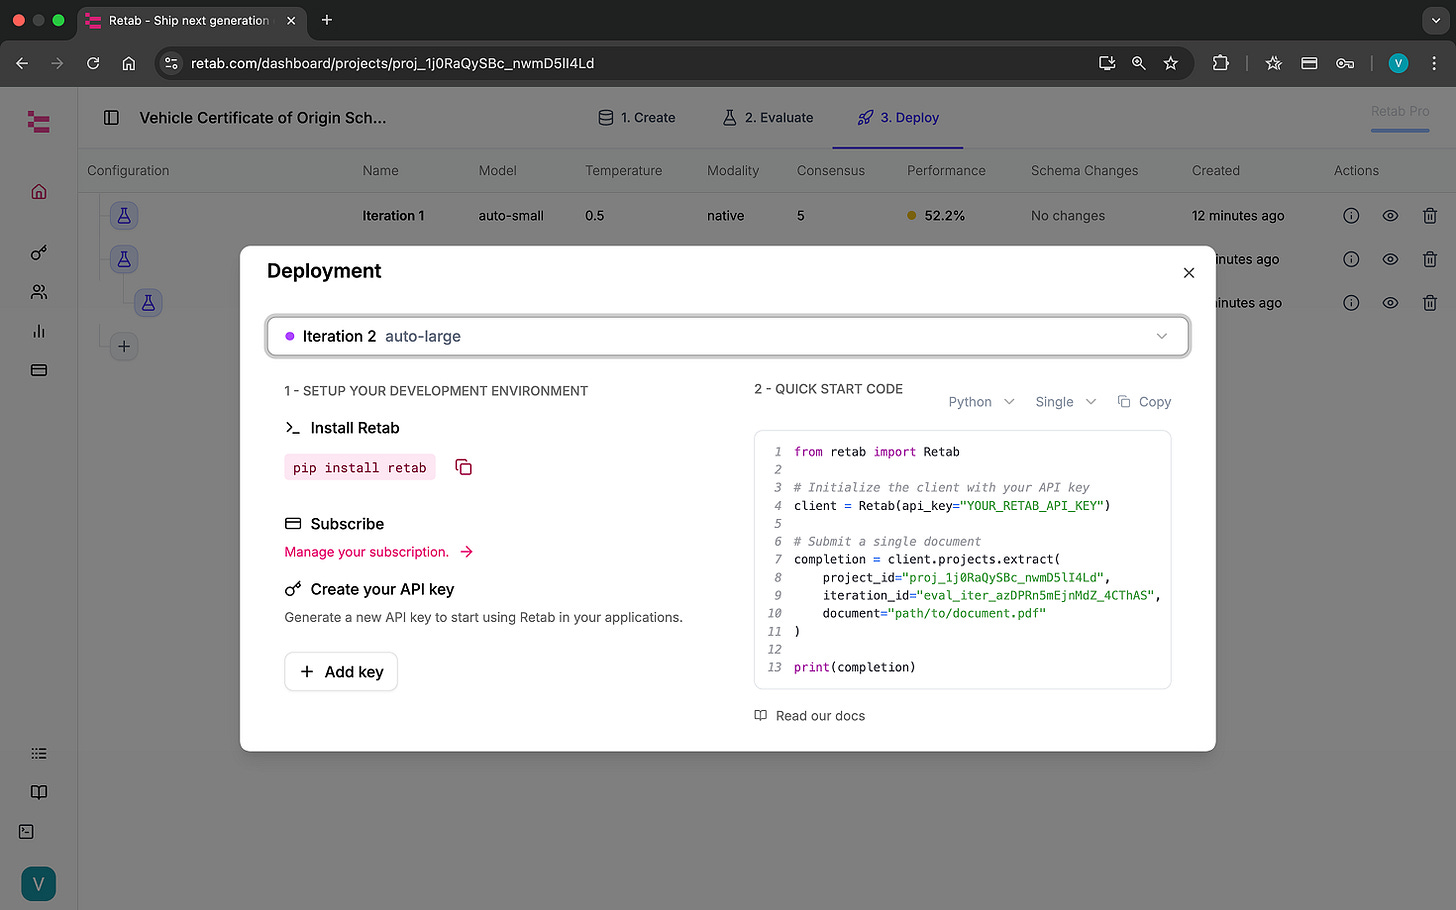The height and width of the screenshot is (910, 1456).
Task: Open the terminal icon in lower sidebar
Action: click(x=26, y=831)
